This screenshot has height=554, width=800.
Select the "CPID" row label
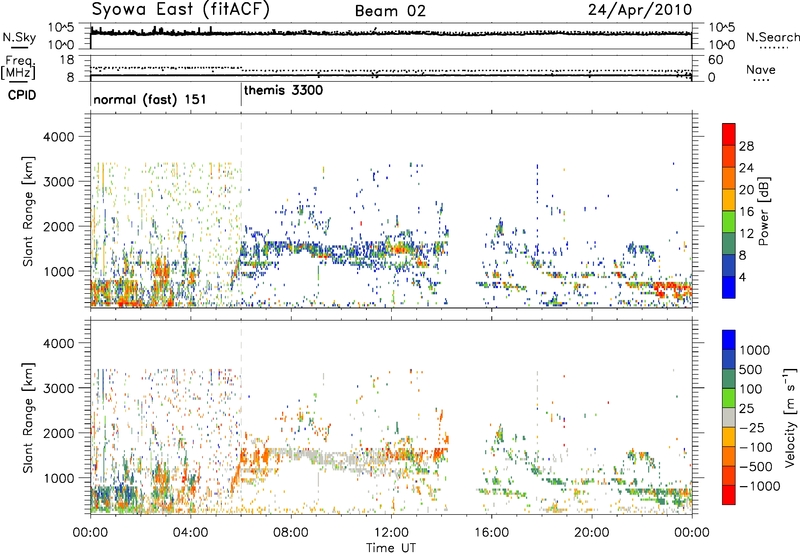pos(22,95)
